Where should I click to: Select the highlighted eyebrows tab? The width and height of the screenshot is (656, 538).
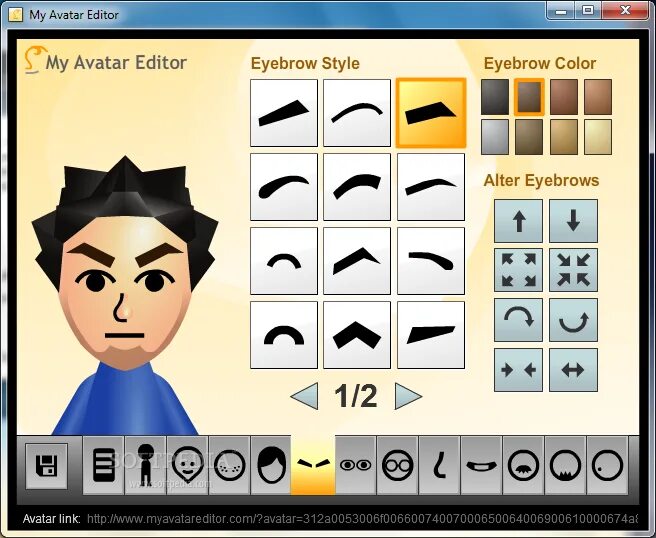coord(313,465)
